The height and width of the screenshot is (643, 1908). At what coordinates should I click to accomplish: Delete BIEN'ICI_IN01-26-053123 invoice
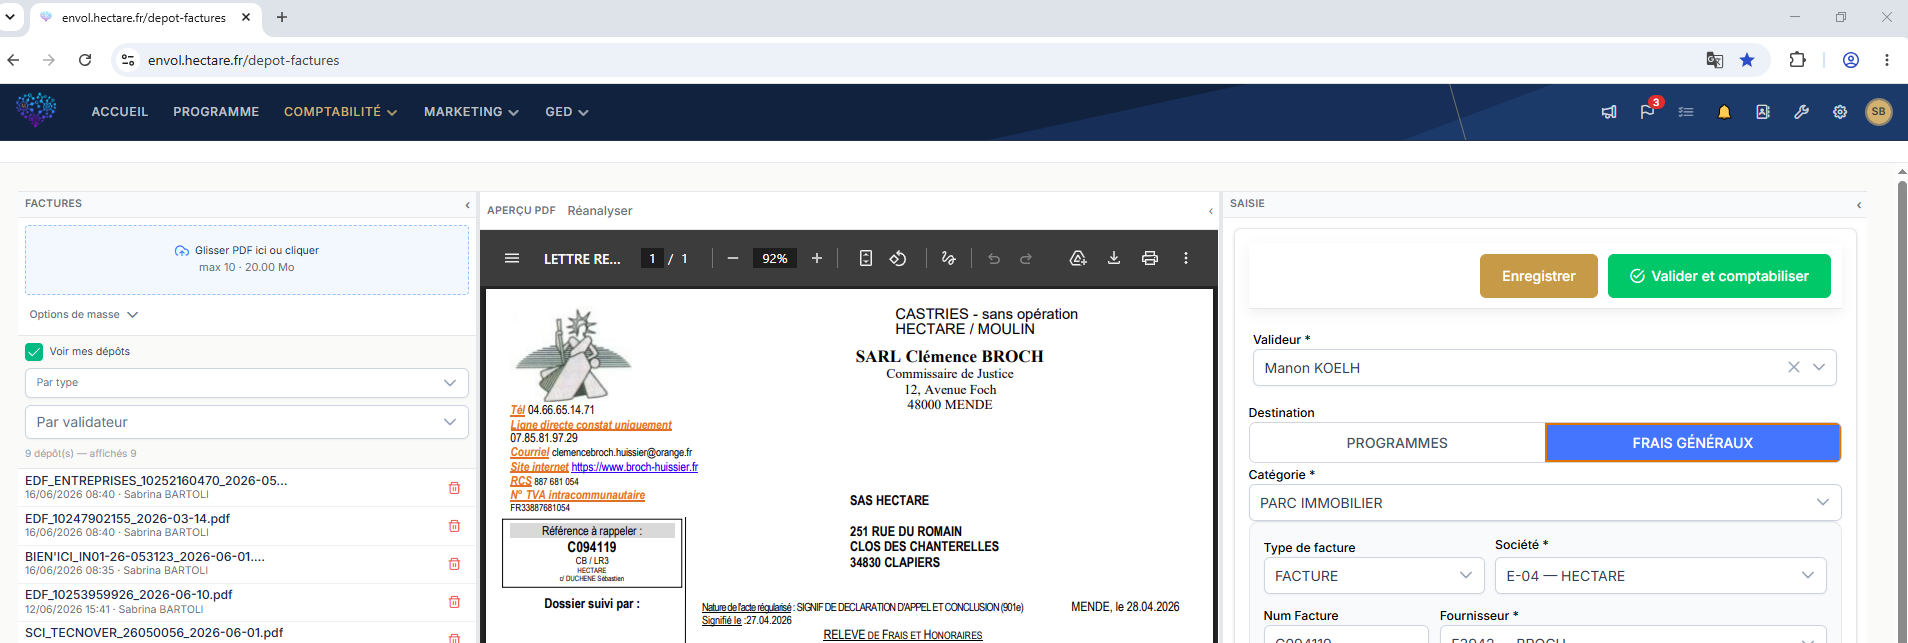point(454,564)
